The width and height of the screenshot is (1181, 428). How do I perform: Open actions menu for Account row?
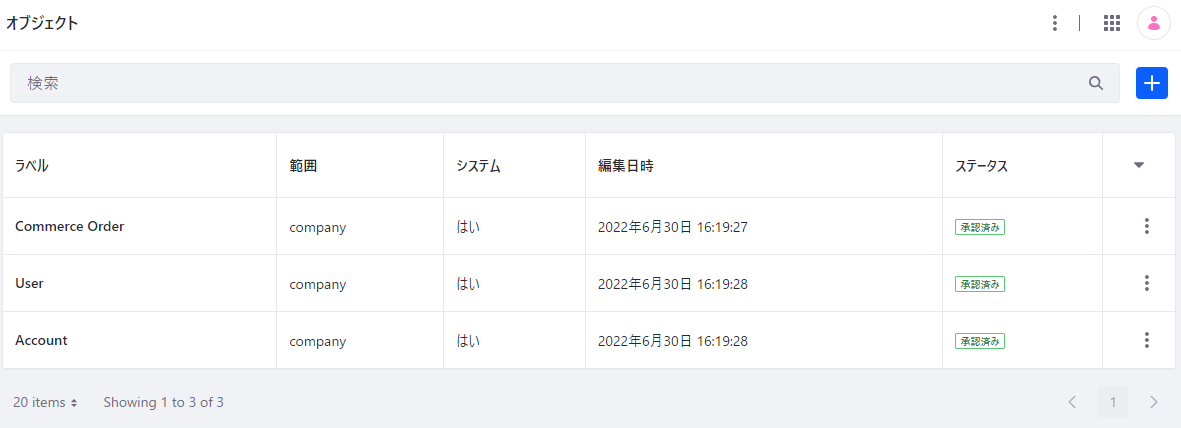coord(1146,341)
